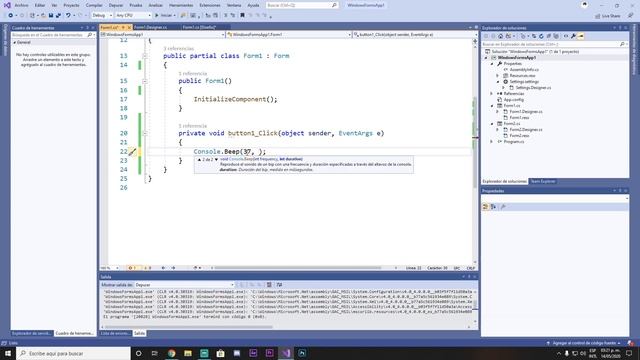Search in Explorador de soluciones box
Image resolution: width=640 pixels, height=360 pixels.
[554, 44]
